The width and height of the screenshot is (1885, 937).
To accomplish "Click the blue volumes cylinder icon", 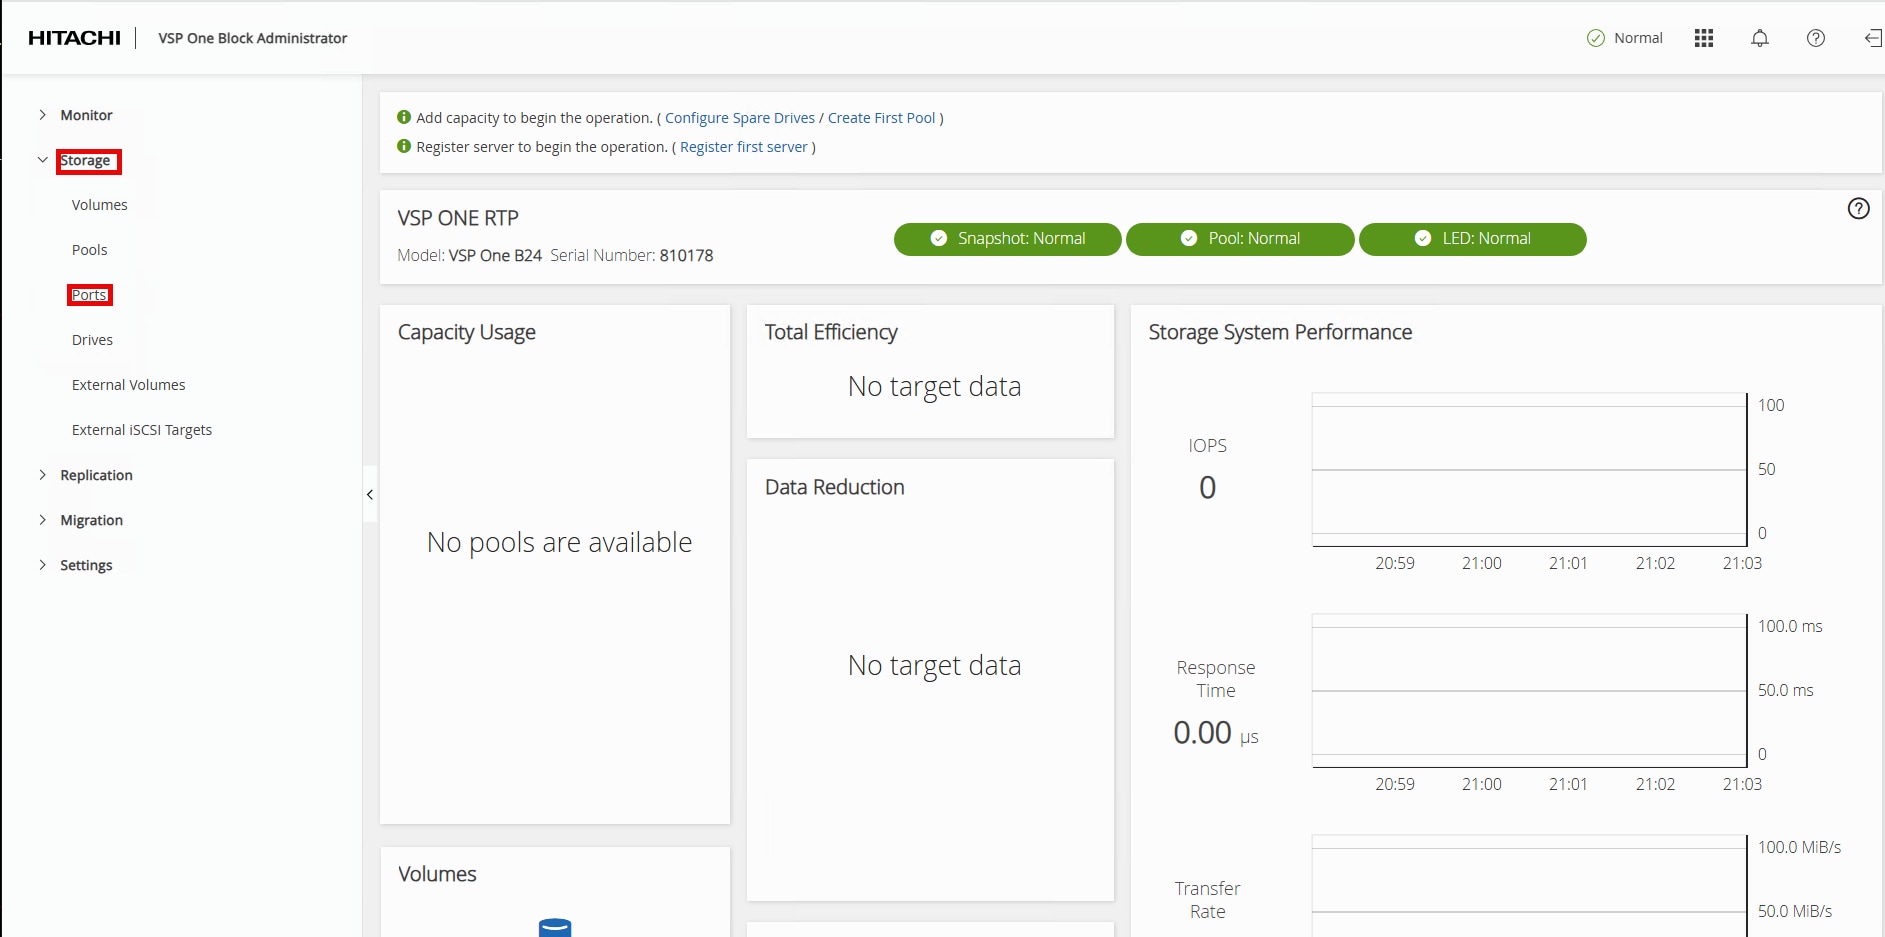I will tap(555, 927).
